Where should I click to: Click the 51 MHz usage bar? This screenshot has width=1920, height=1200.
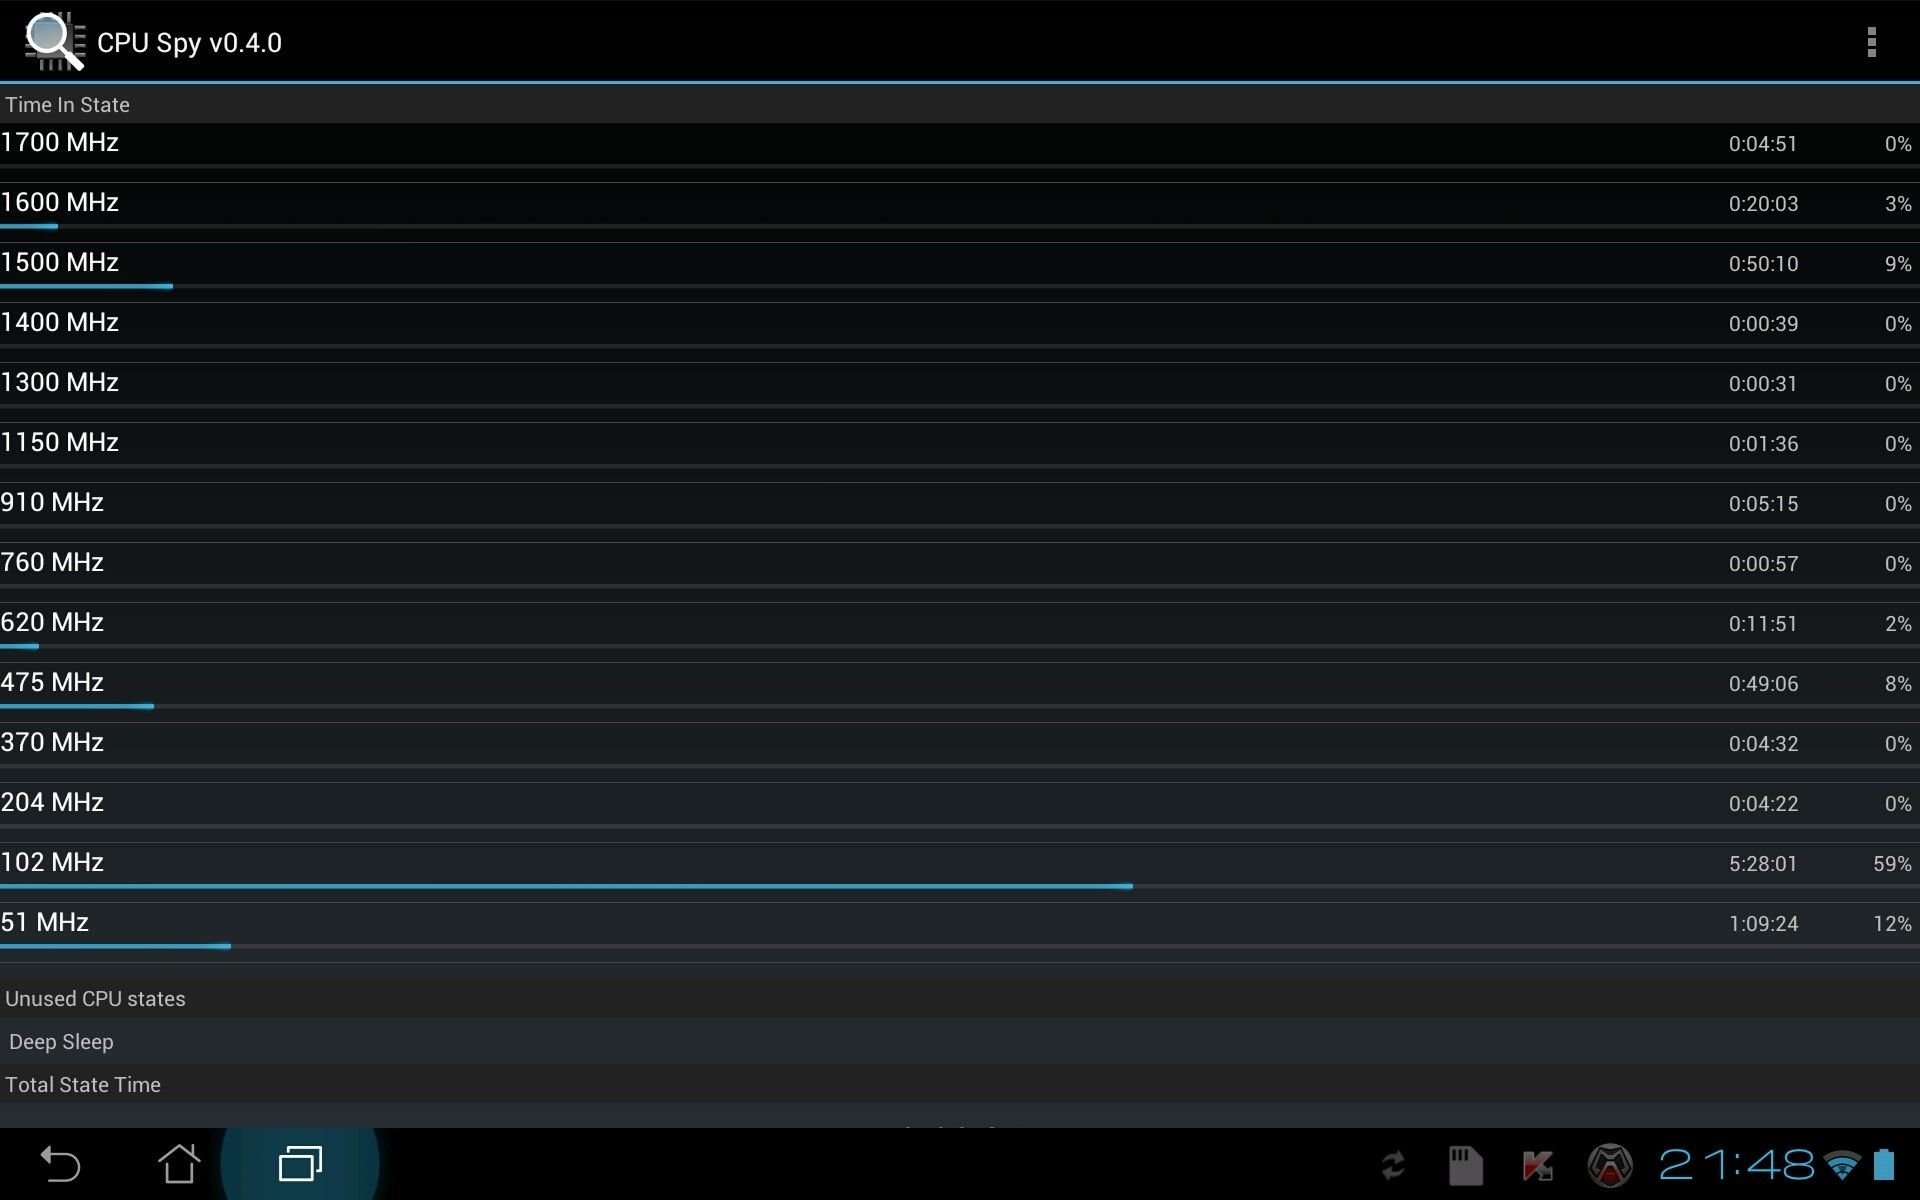(x=115, y=946)
